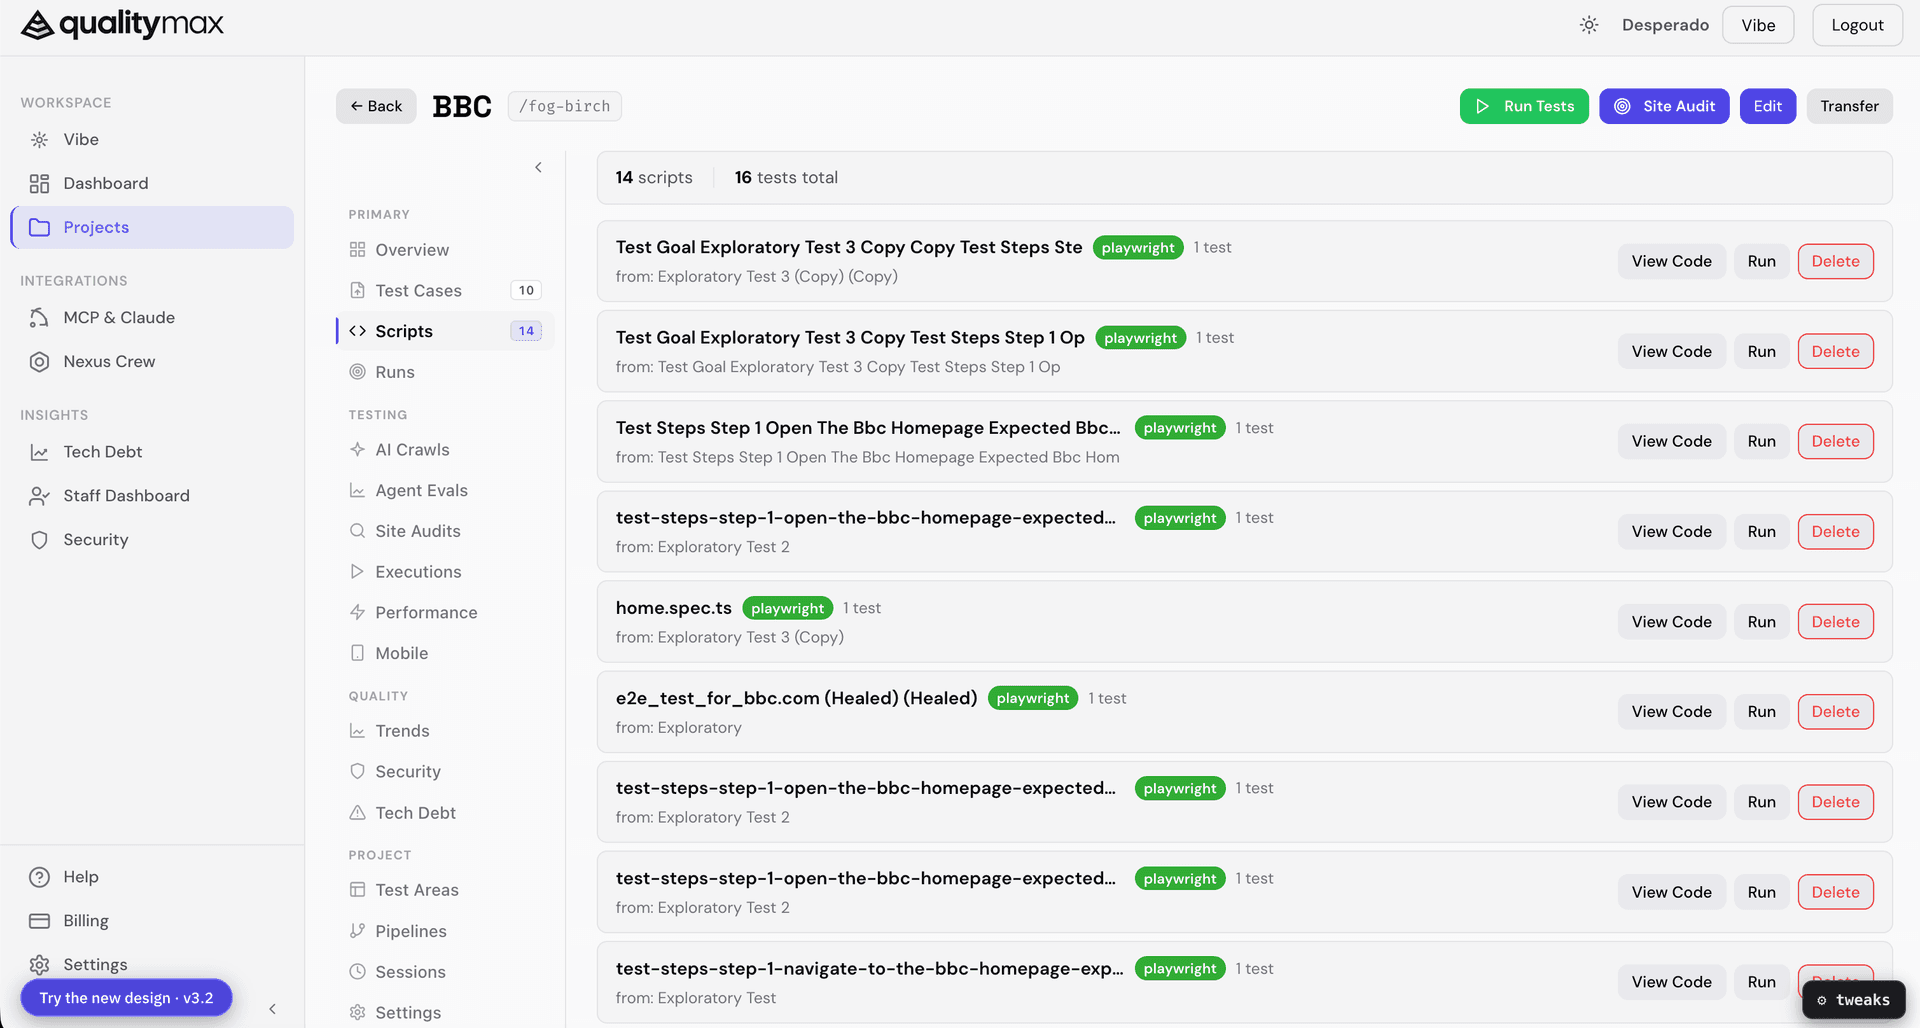
Task: Click playwright tag on e2e_test_for_bbc.com row
Action: [1032, 698]
